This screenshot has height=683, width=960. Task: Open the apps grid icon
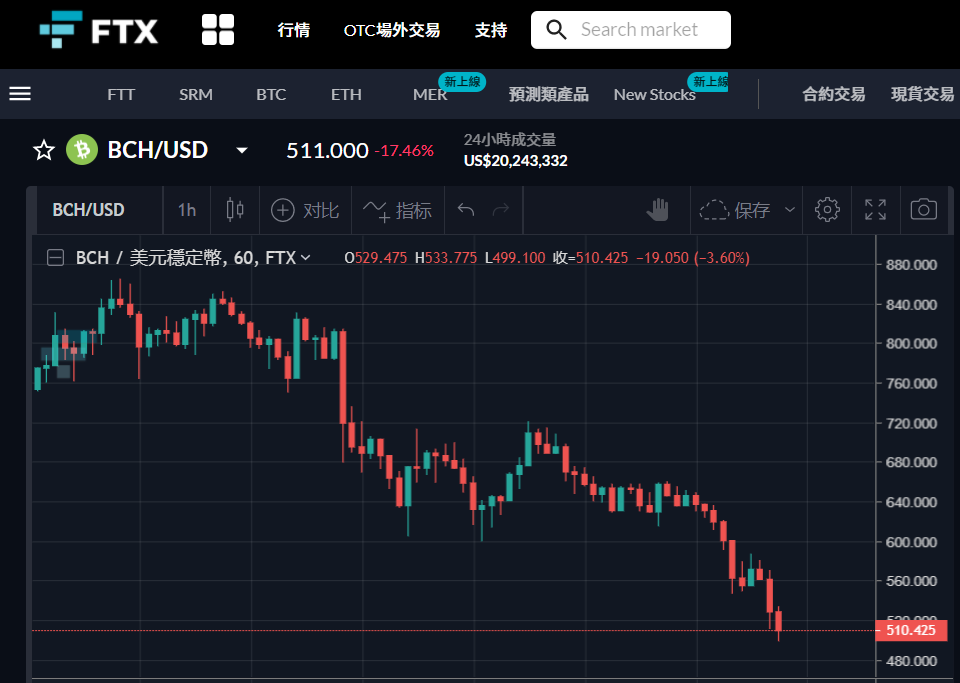pos(218,30)
